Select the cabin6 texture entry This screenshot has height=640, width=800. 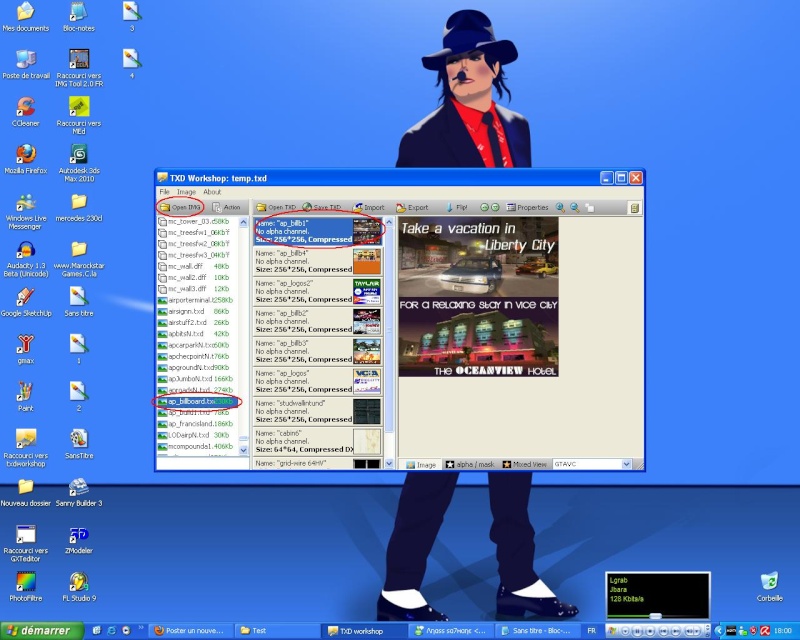click(x=318, y=441)
